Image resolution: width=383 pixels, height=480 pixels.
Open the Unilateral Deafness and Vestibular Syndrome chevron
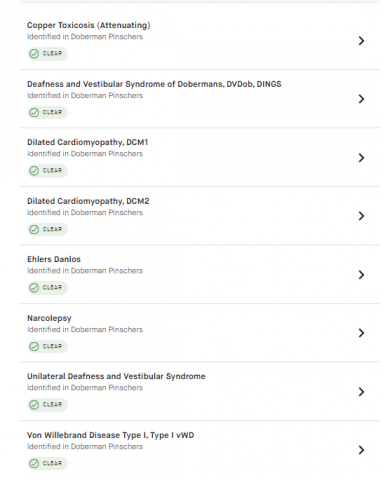(x=361, y=392)
